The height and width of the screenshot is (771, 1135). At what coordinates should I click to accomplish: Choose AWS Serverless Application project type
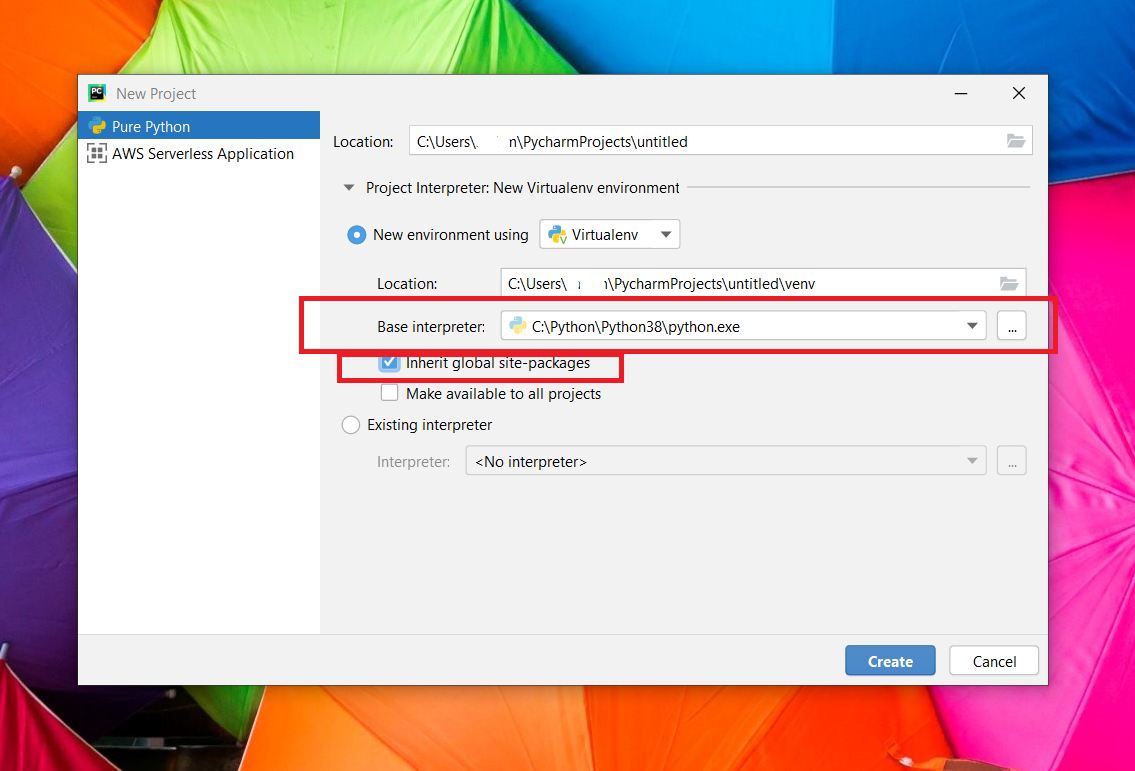pyautogui.click(x=202, y=154)
